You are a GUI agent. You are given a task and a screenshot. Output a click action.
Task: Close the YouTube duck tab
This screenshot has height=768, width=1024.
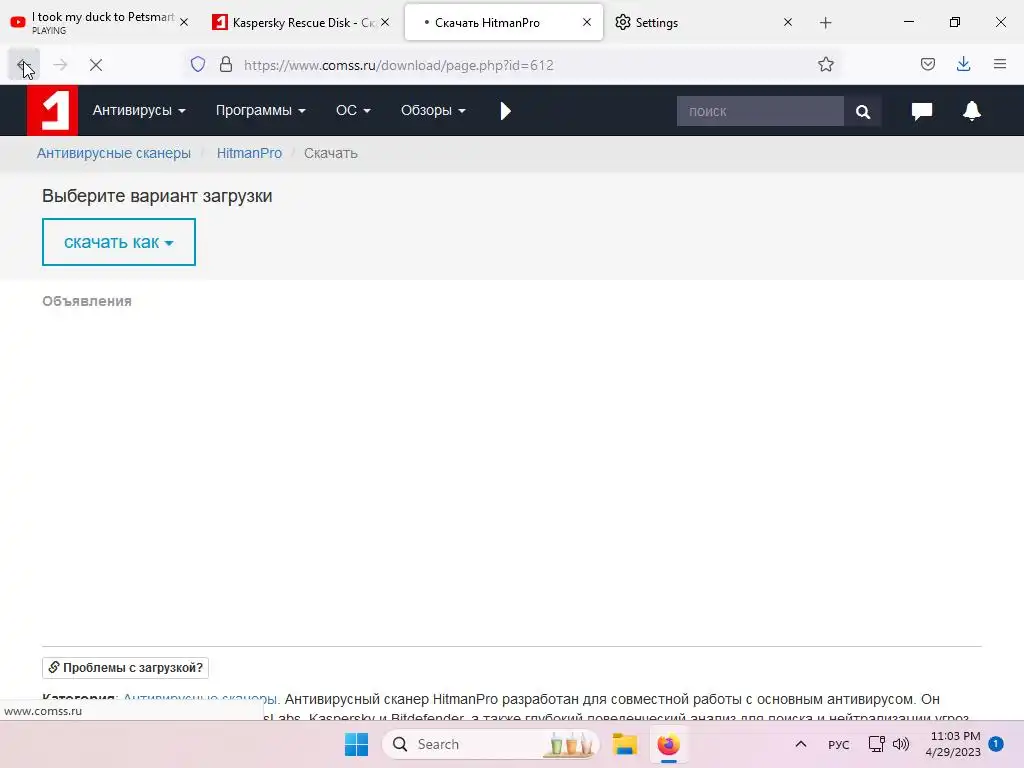click(x=184, y=22)
